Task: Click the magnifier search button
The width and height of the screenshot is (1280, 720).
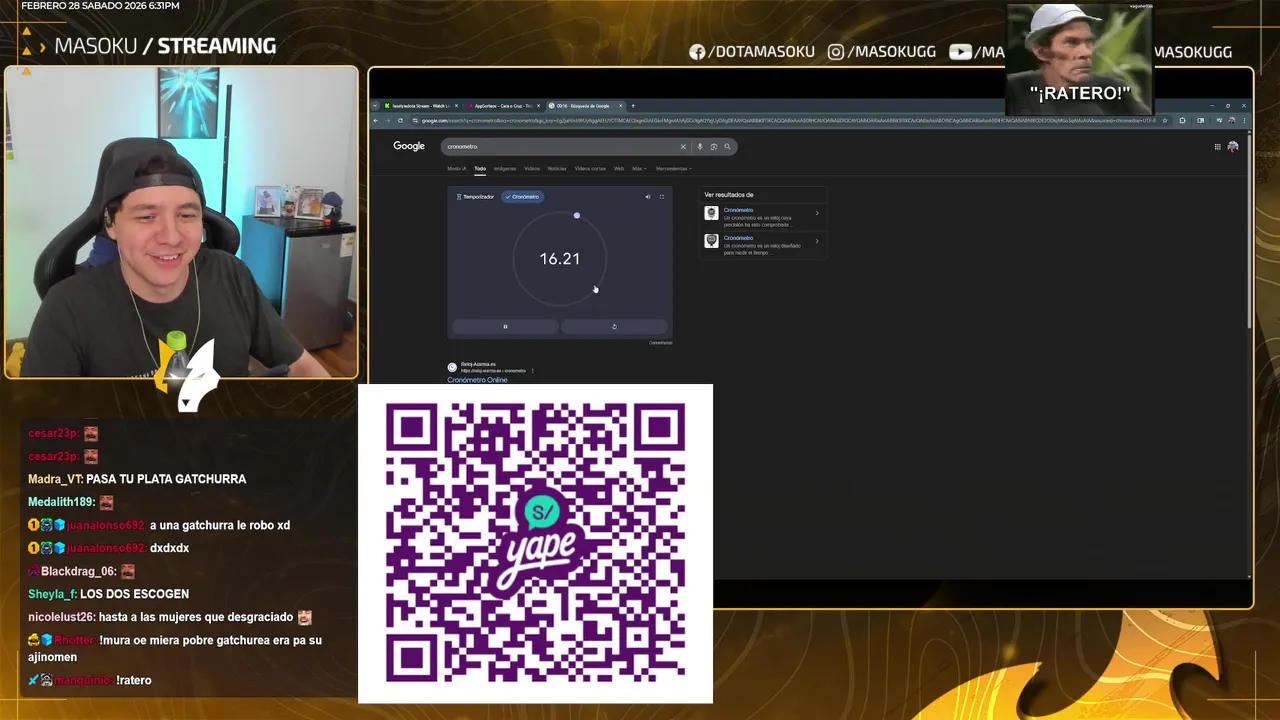Action: pyautogui.click(x=727, y=147)
